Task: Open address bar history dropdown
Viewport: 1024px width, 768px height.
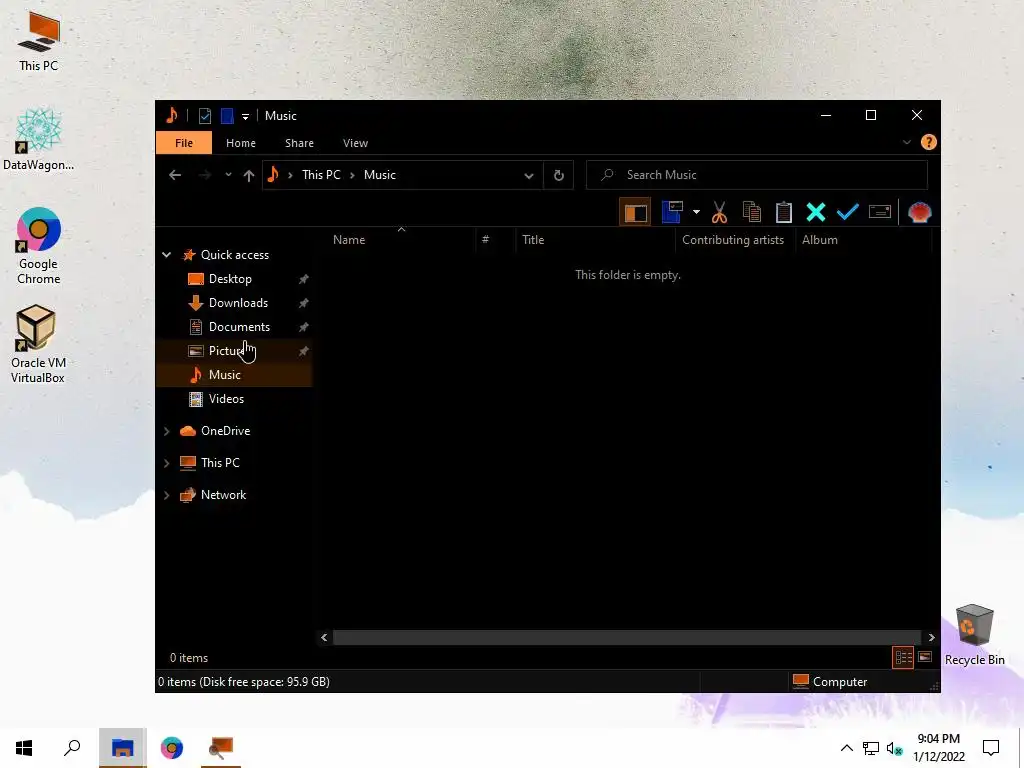Action: tap(529, 175)
